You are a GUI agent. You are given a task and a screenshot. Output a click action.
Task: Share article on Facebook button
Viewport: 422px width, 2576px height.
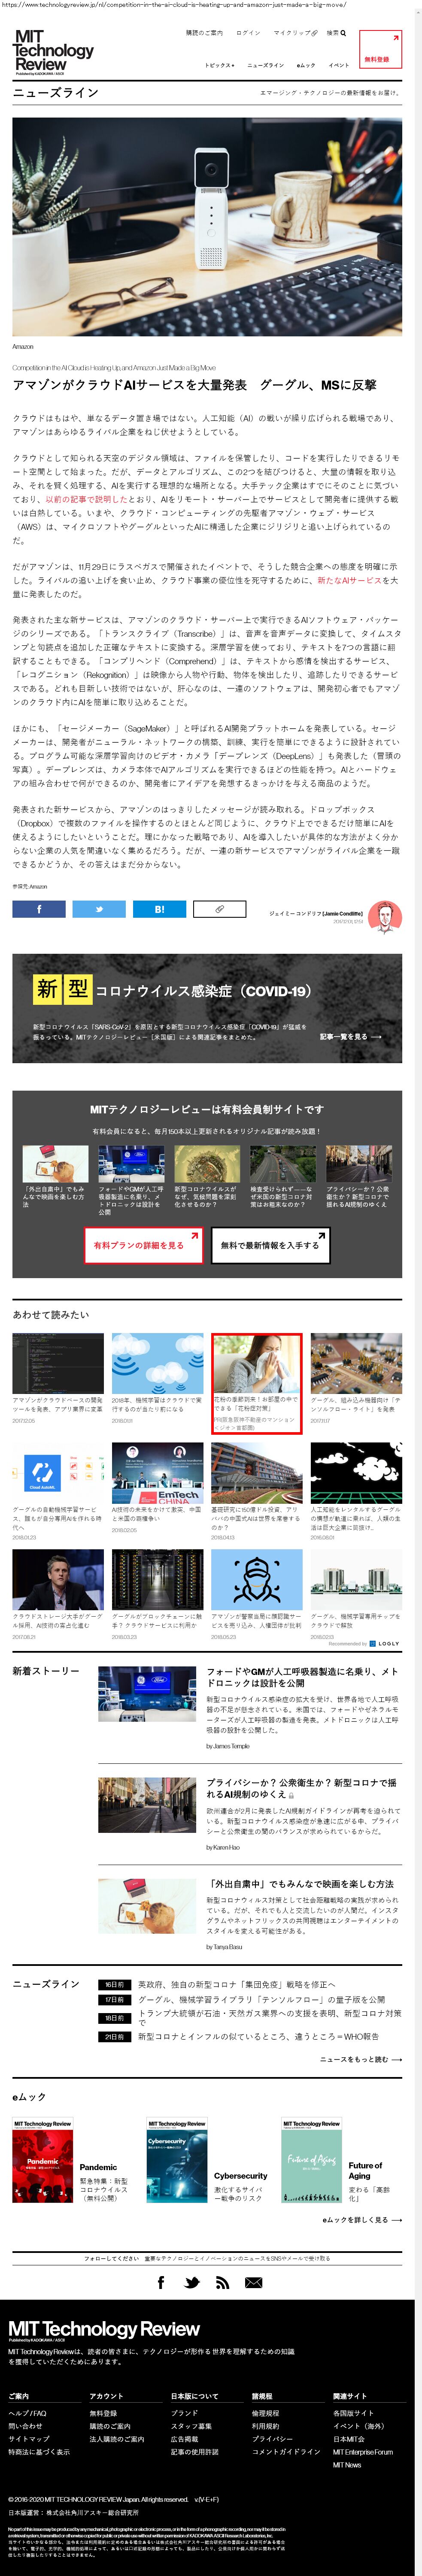point(39,909)
